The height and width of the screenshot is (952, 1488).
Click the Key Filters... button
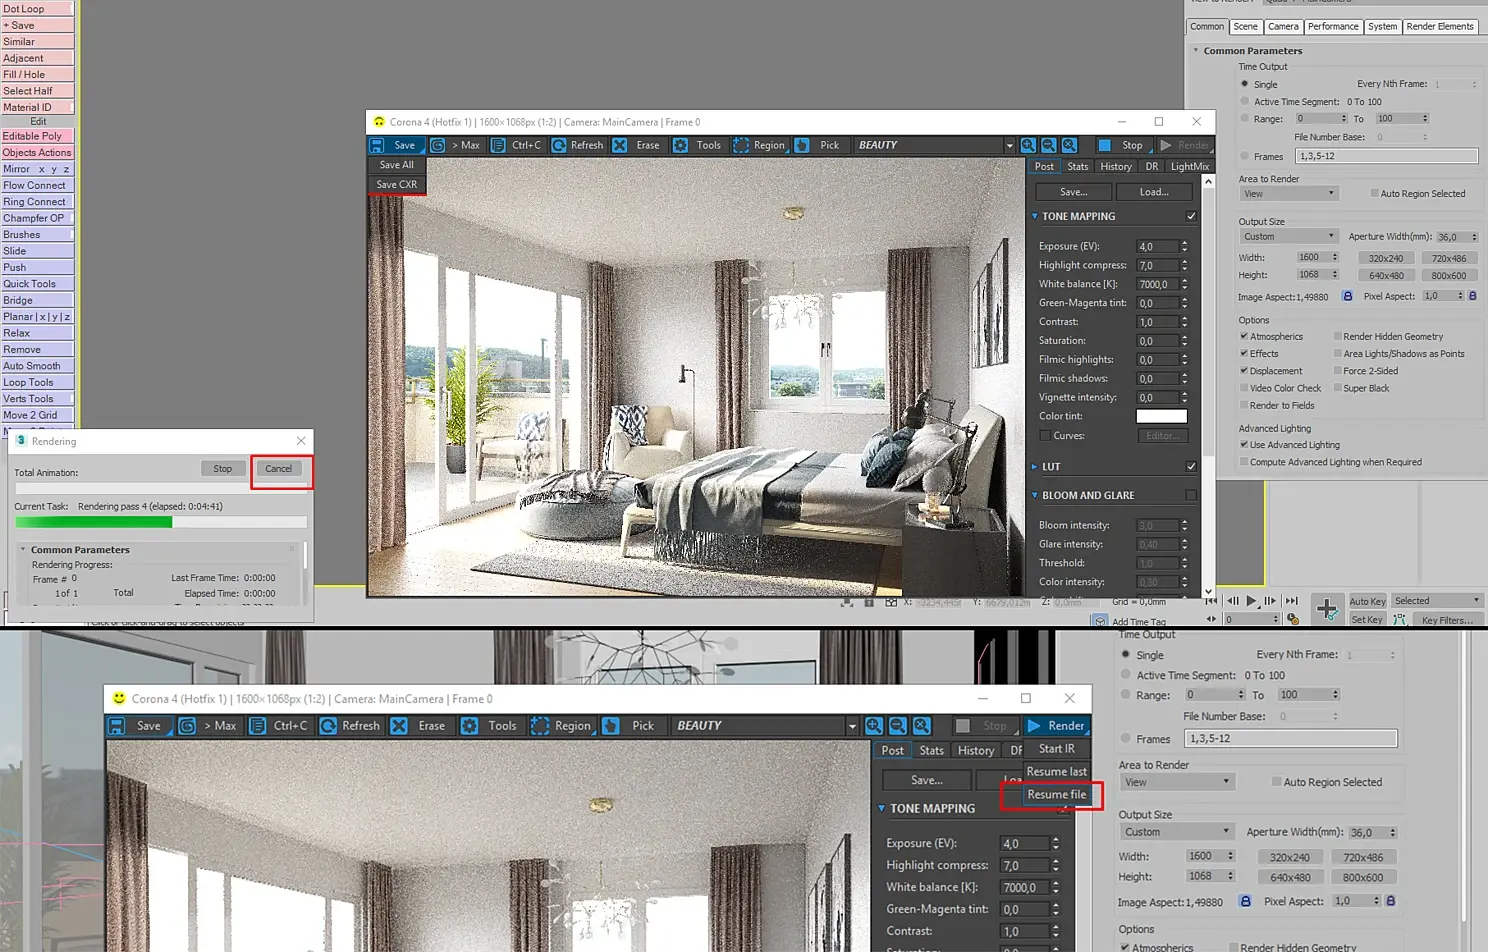pyautogui.click(x=1446, y=620)
